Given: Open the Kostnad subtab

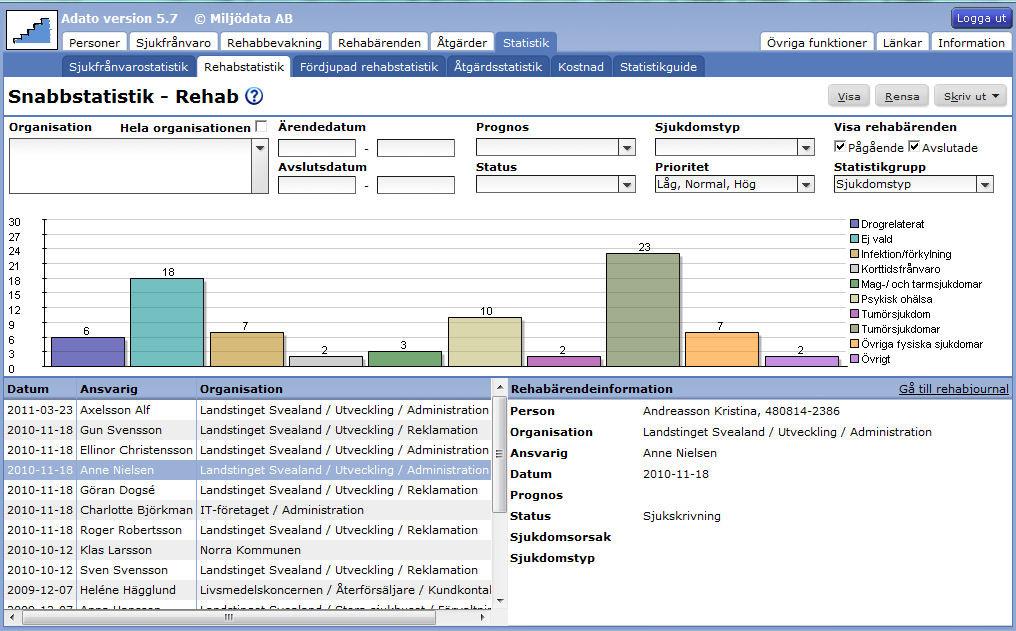Looking at the screenshot, I should click(581, 66).
